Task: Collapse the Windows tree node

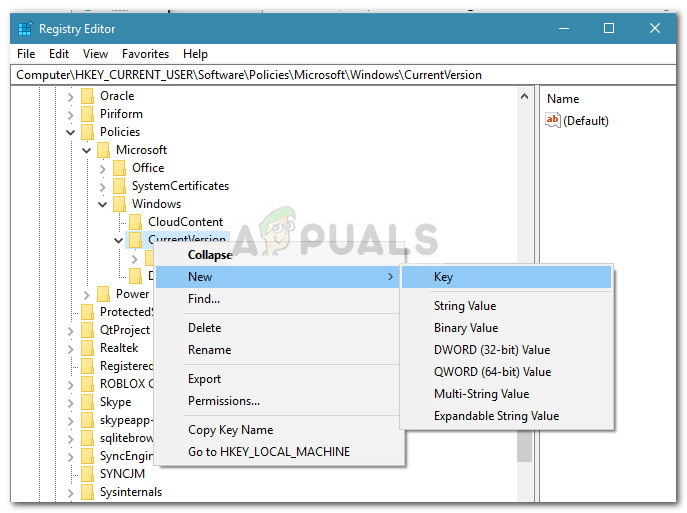Action: click(102, 204)
